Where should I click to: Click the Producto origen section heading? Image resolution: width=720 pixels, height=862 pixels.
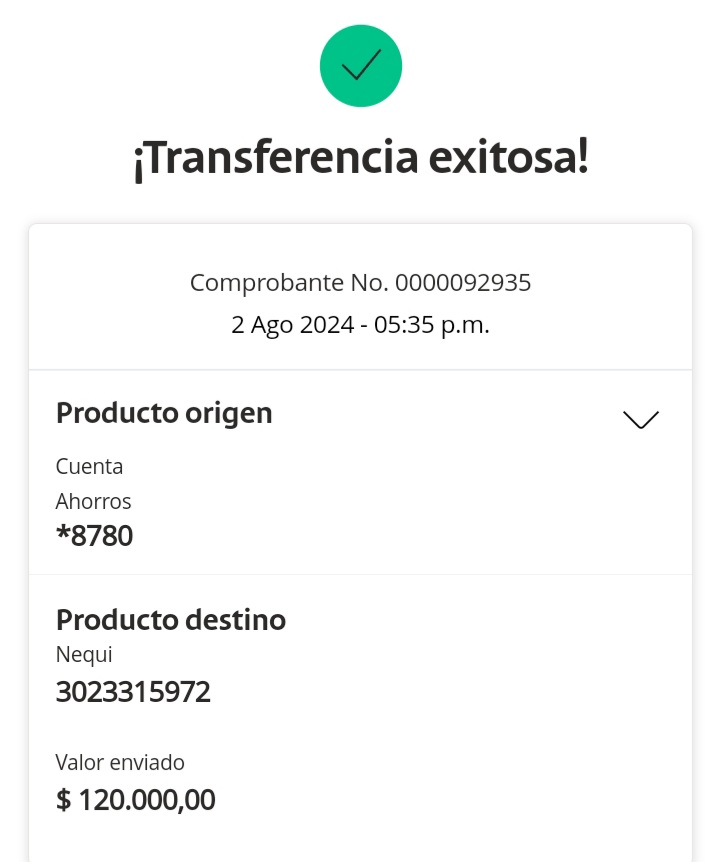pos(164,413)
